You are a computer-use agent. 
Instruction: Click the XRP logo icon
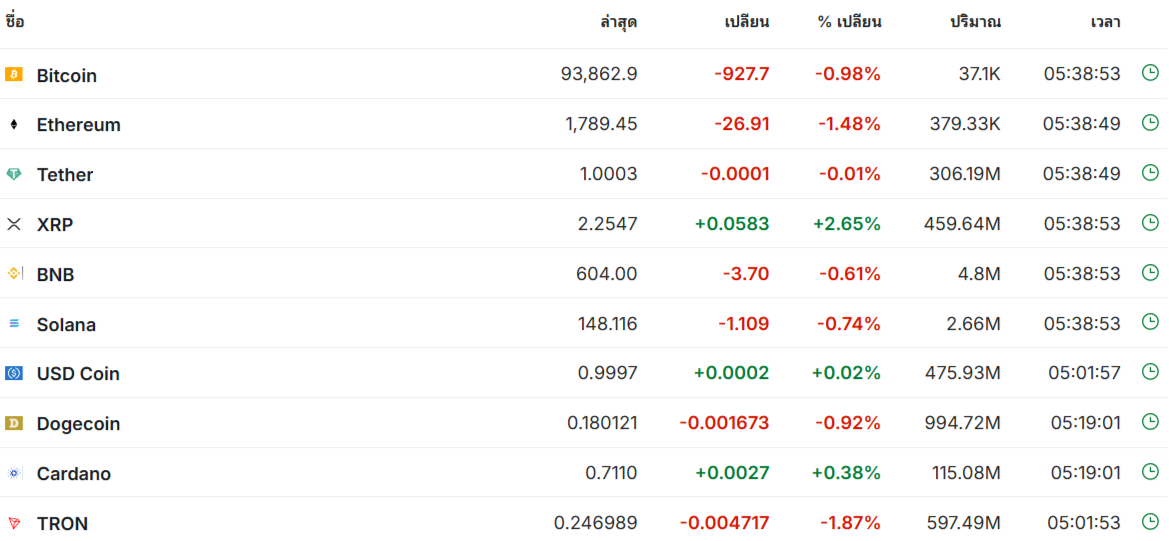tap(13, 224)
